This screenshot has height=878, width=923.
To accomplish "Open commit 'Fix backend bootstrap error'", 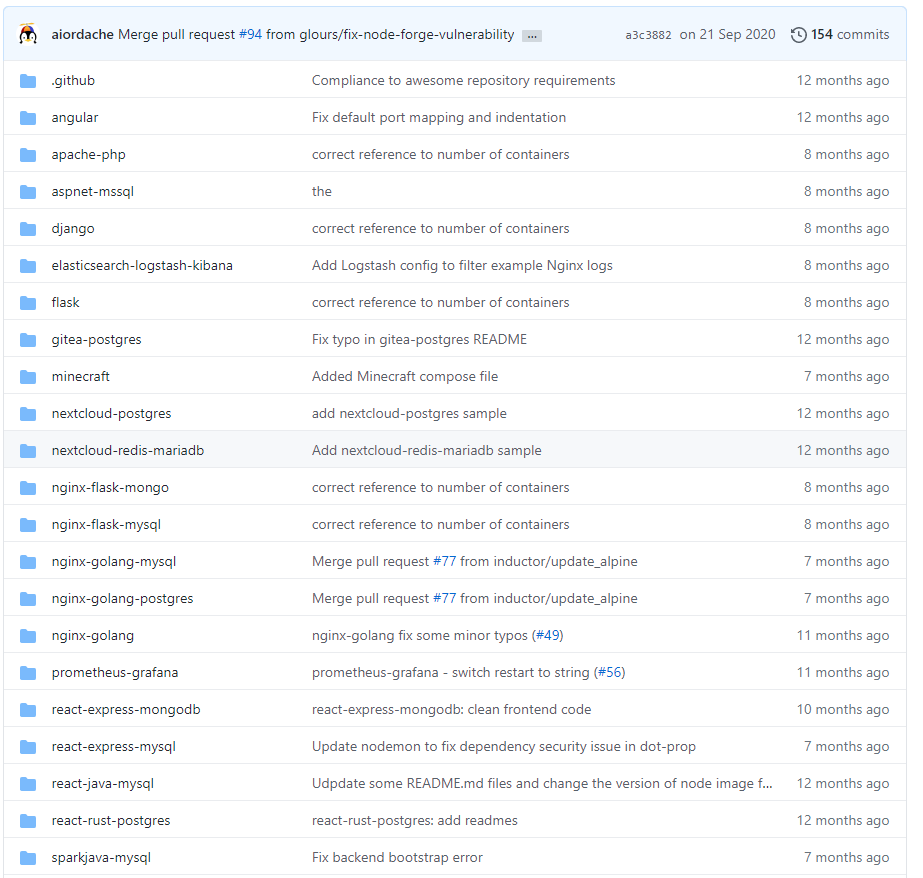I will pos(397,858).
